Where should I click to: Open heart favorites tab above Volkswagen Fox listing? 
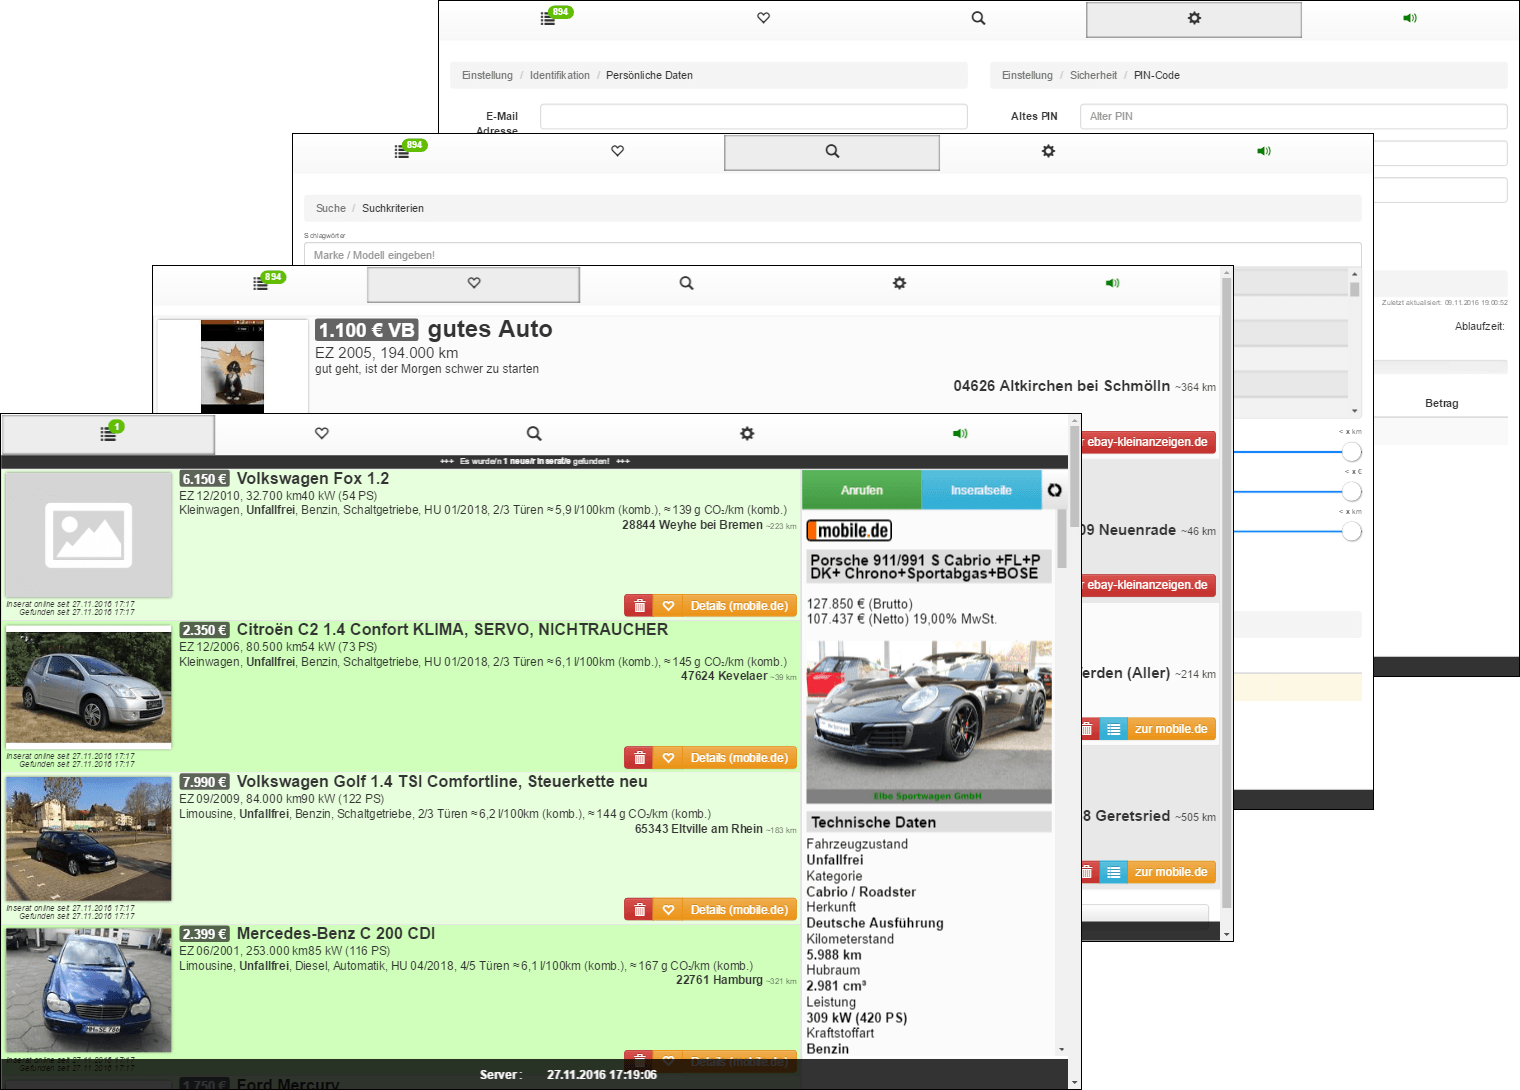point(322,434)
